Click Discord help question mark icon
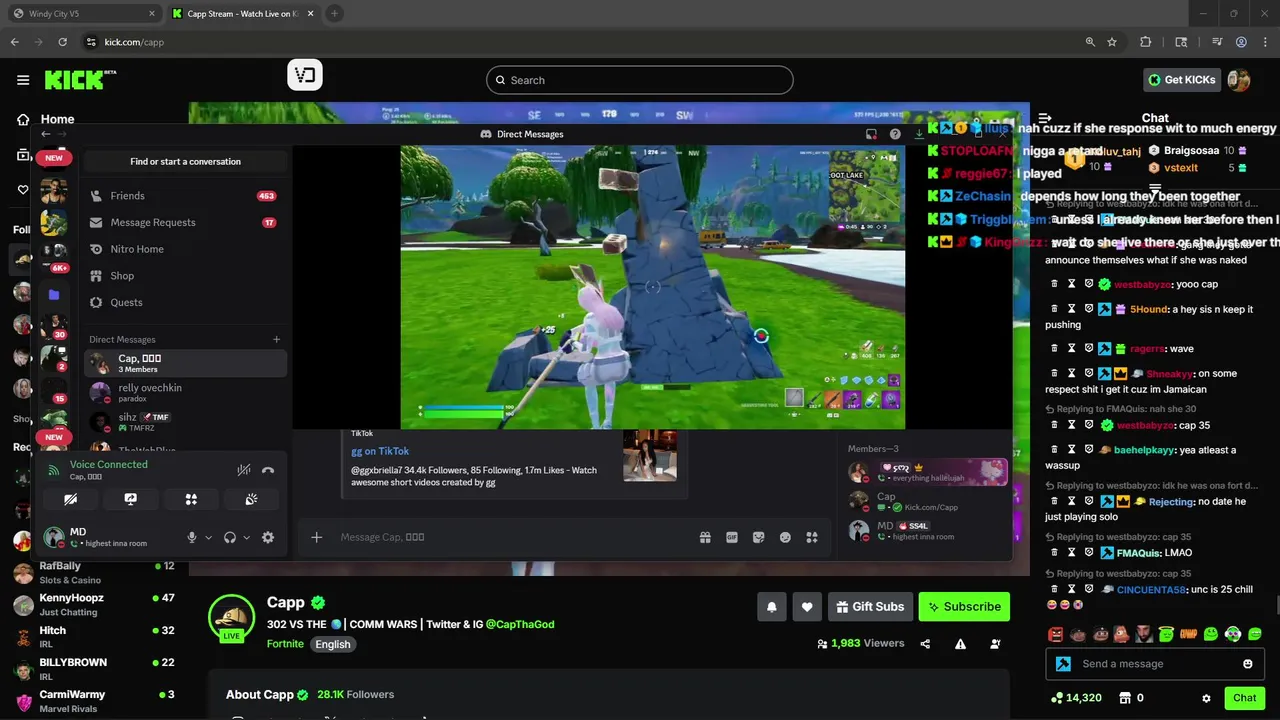The width and height of the screenshot is (1280, 720). 895,134
